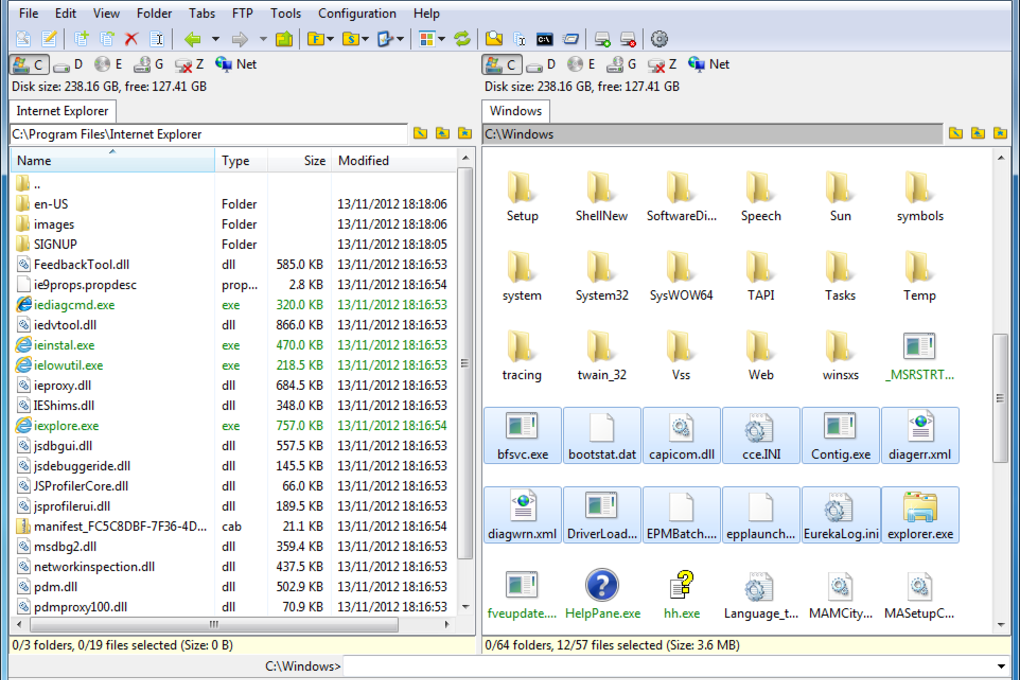Sort the left panel by Size column
Image resolution: width=1020 pixels, height=680 pixels.
pyautogui.click(x=299, y=160)
